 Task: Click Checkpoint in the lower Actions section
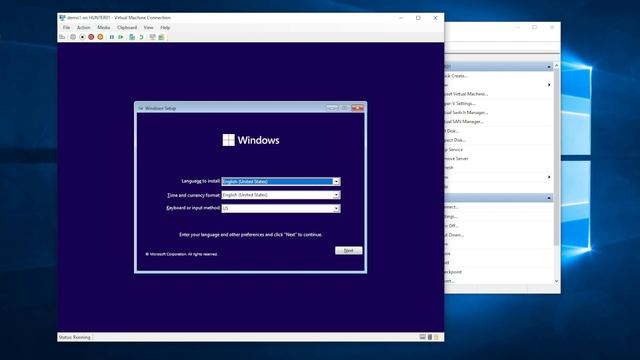point(453,272)
